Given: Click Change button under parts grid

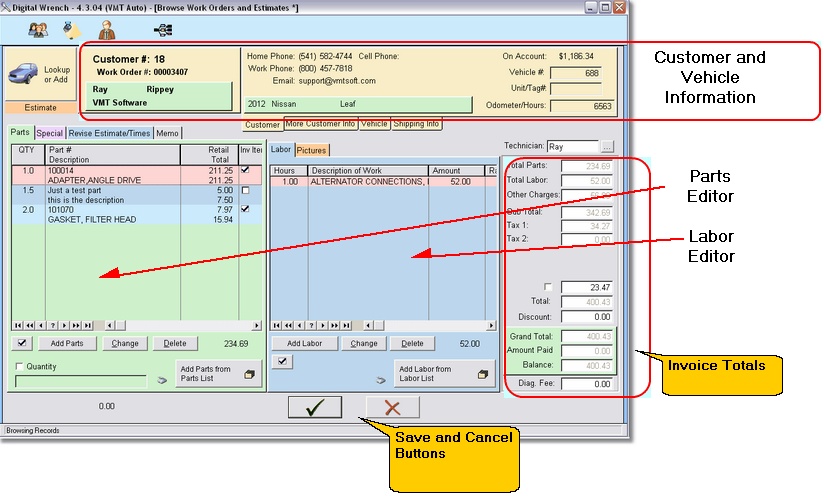Looking at the screenshot, I should (125, 343).
